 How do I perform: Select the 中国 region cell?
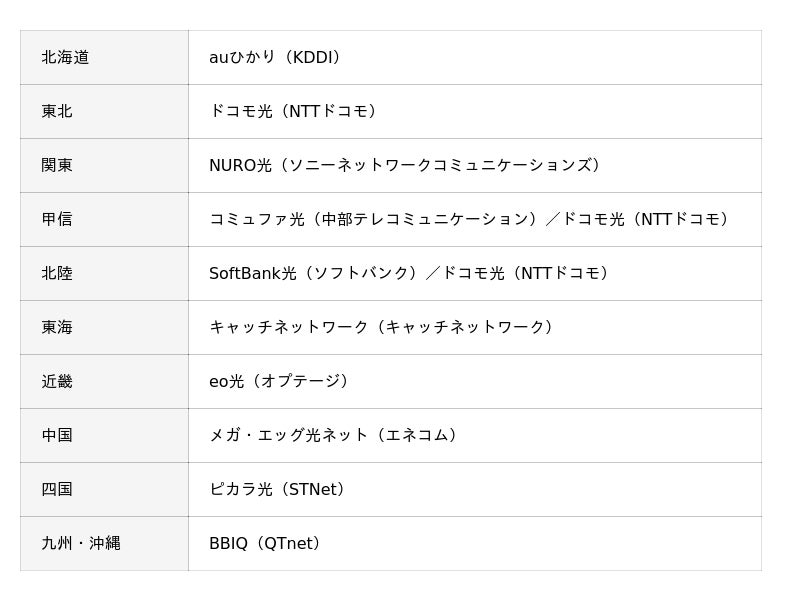point(57,436)
